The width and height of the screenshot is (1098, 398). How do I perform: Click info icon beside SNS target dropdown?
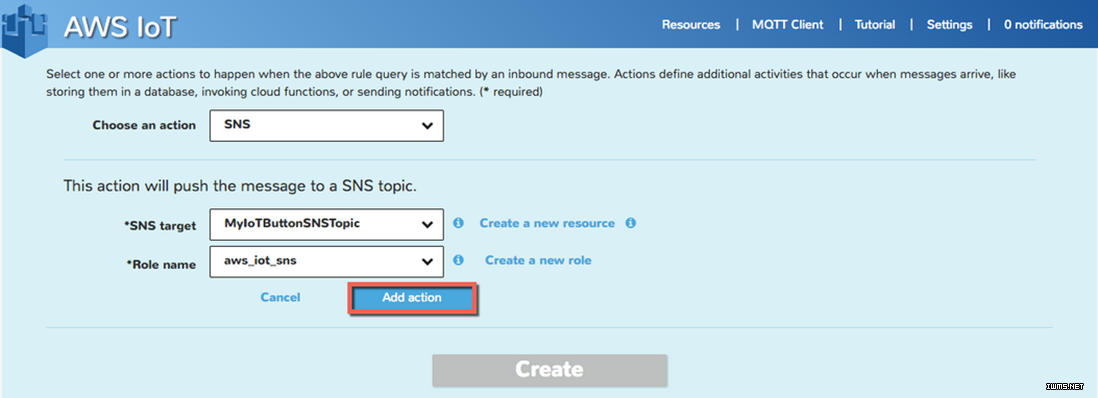point(459,223)
